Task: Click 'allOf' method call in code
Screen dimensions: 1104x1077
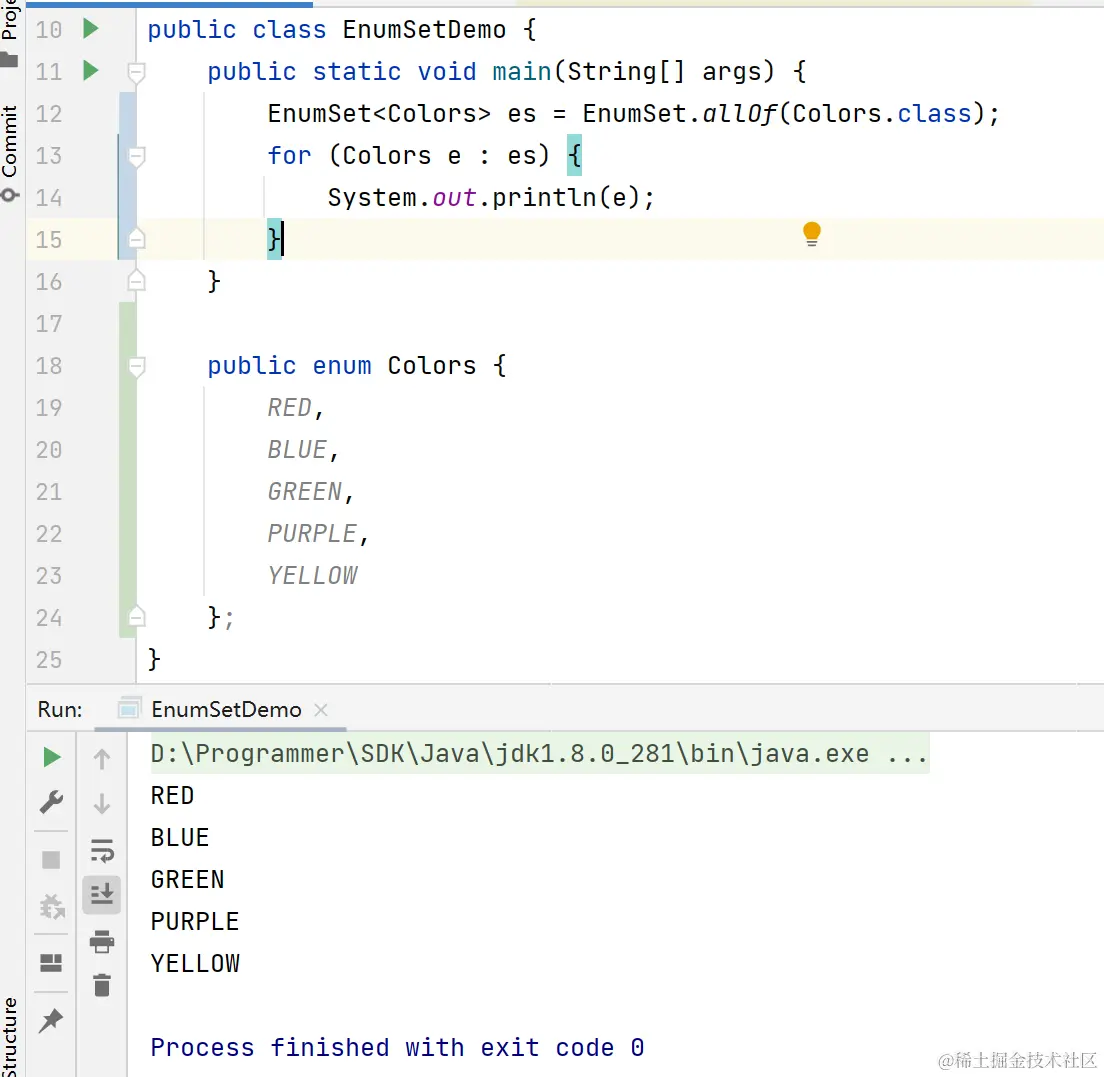Action: (740, 113)
